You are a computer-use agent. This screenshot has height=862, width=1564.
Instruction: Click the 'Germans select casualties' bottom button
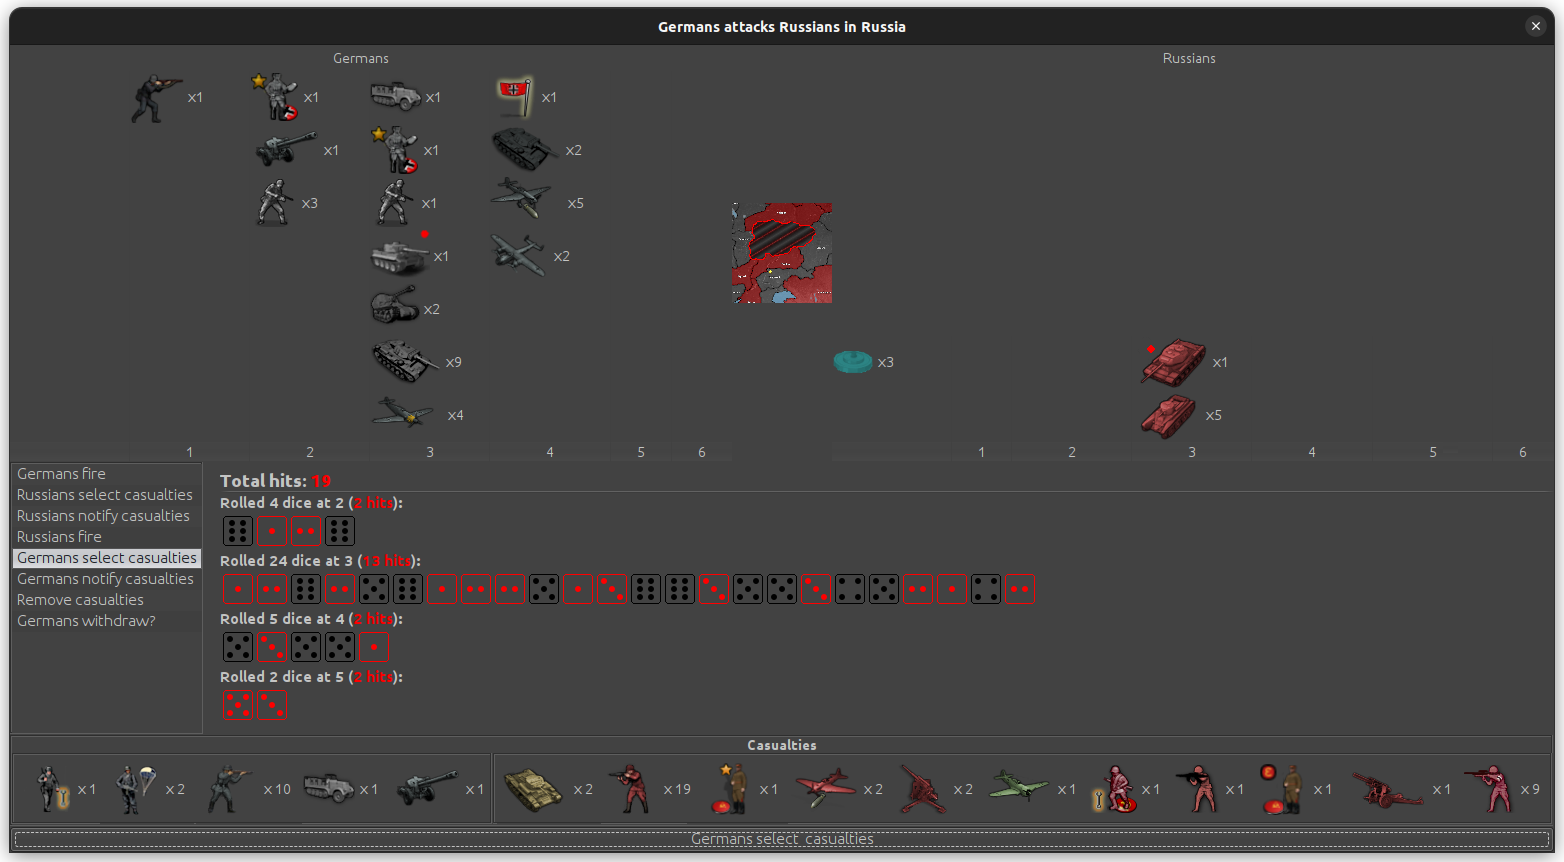click(x=782, y=839)
